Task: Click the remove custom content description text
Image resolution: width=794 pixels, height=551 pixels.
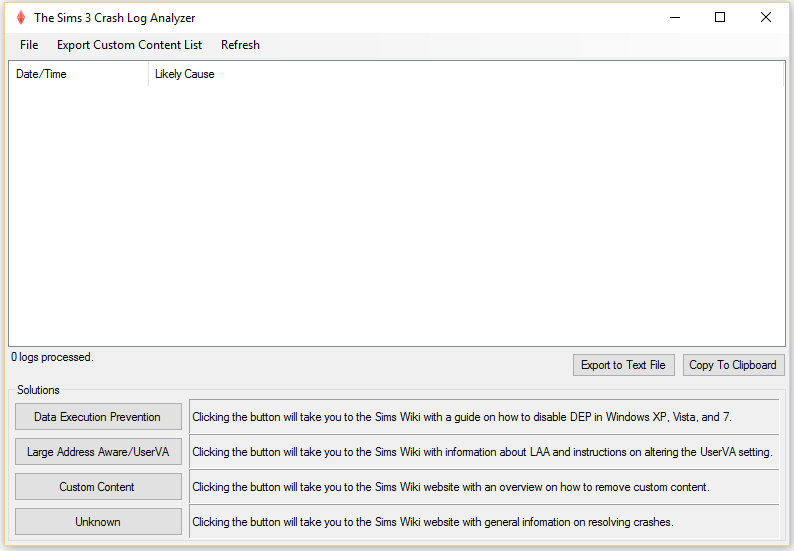Action: click(451, 487)
